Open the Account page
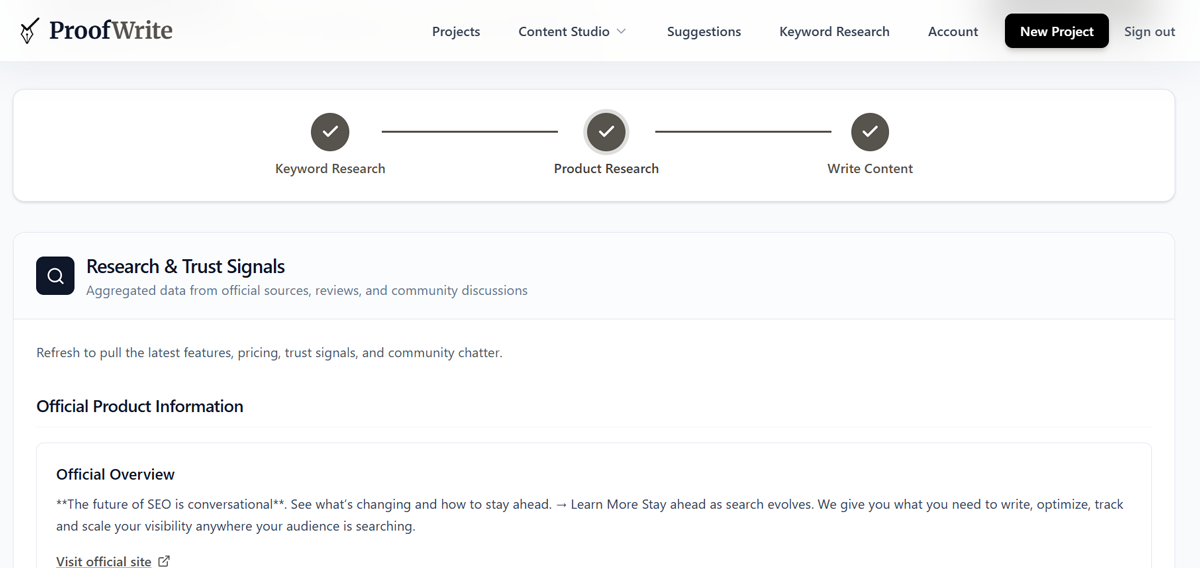Image resolution: width=1200 pixels, height=568 pixels. coord(953,32)
